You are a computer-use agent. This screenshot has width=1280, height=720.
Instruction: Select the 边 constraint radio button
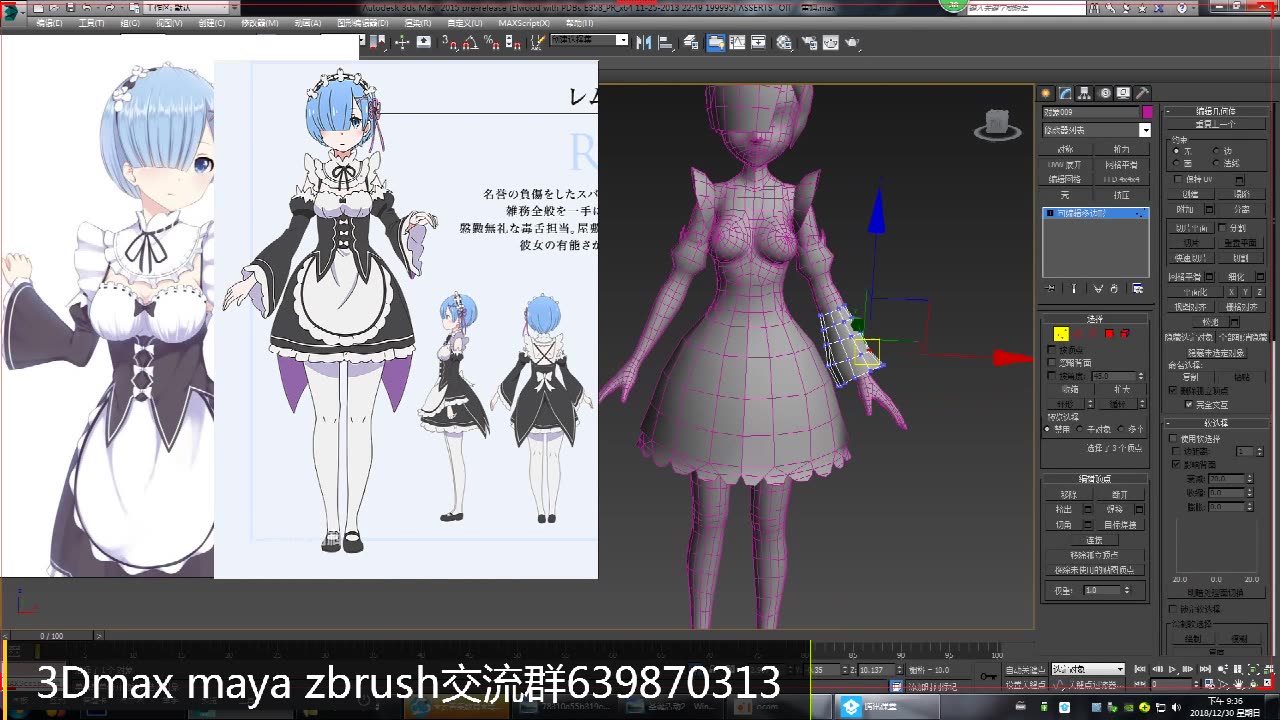click(1217, 151)
